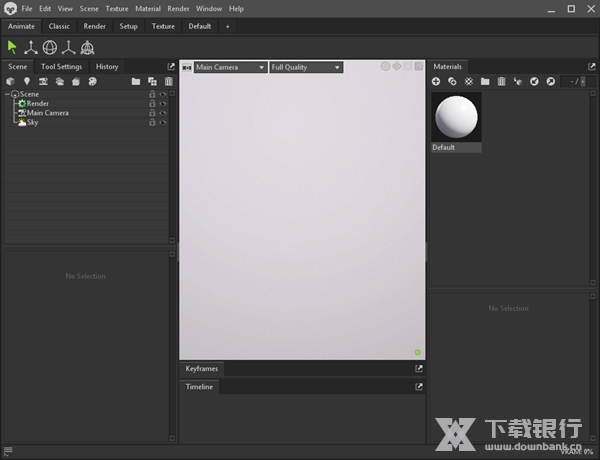Viewport: 600px width, 460px height.
Task: Open the Main Camera dropdown
Action: point(230,67)
